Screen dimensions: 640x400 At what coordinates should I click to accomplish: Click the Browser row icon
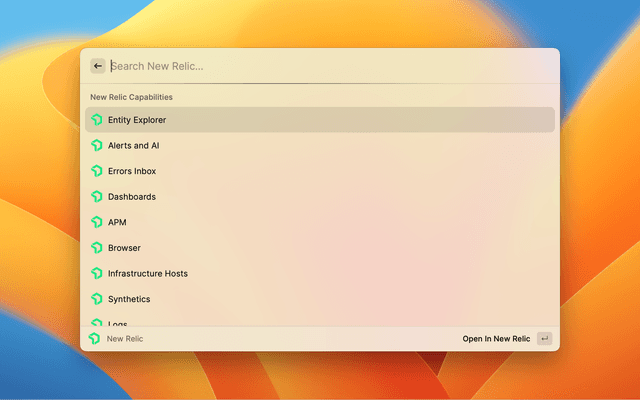click(97, 248)
